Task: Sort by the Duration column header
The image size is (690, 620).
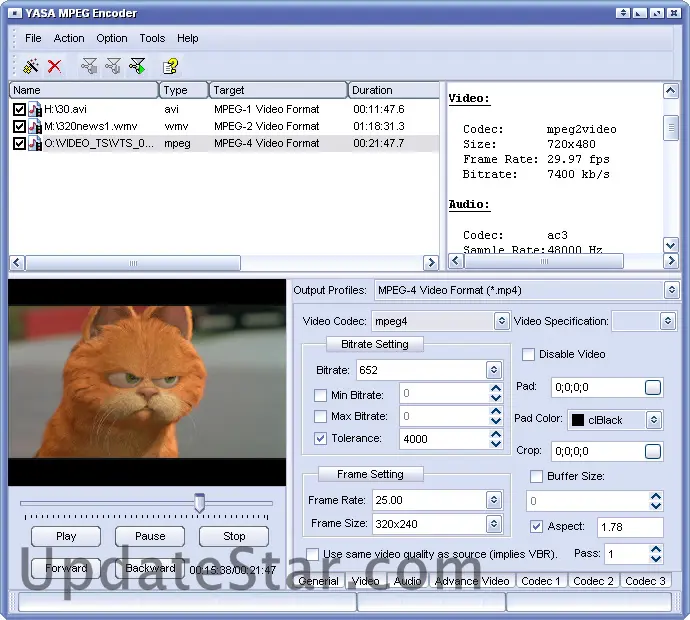Action: click(393, 90)
